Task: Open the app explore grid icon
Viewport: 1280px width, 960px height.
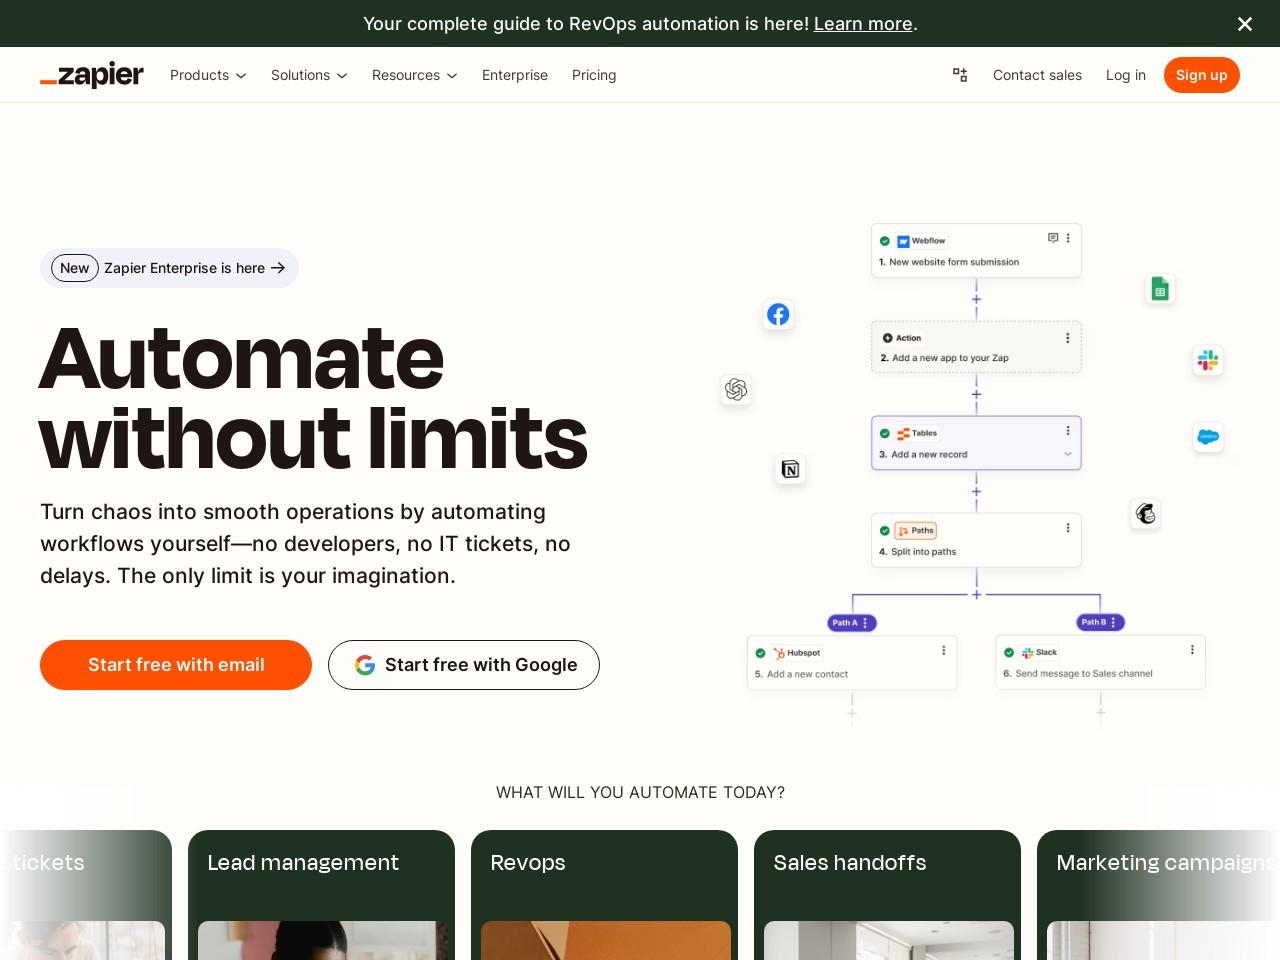Action: tap(960, 75)
